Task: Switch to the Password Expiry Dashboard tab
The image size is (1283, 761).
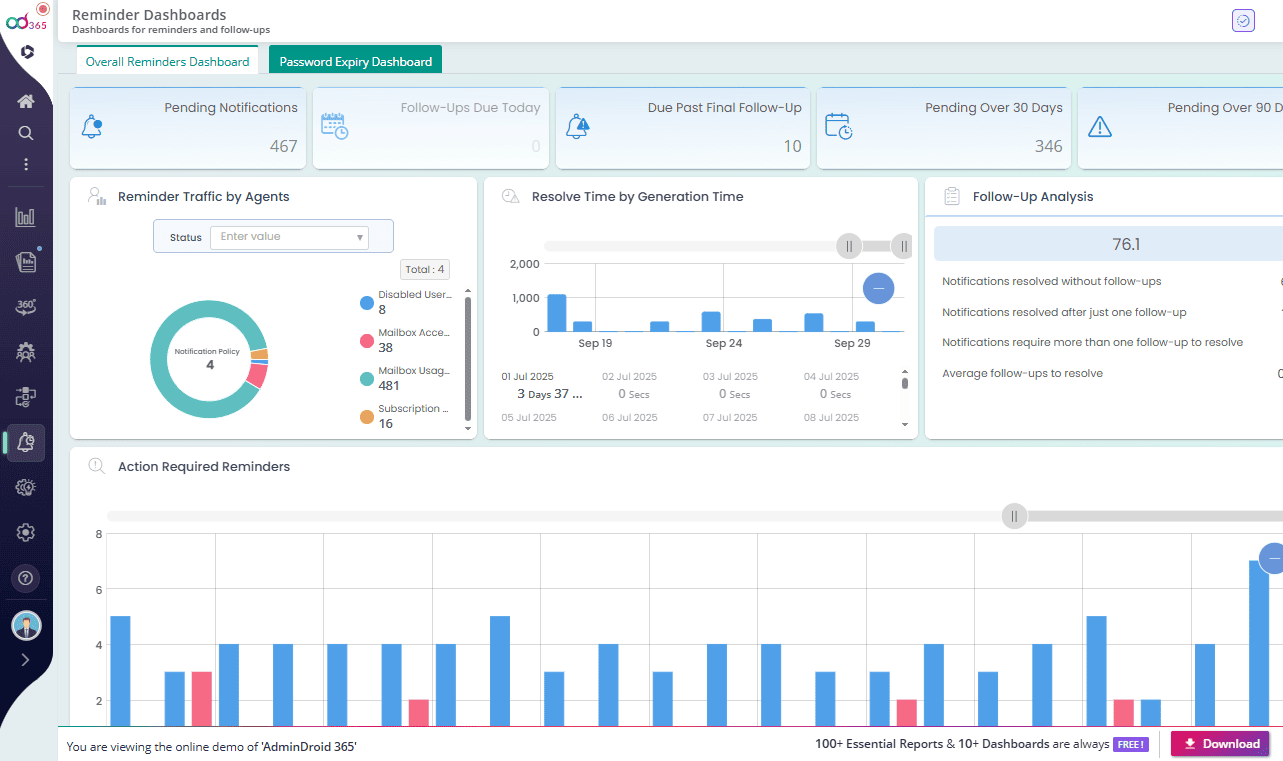Action: 355,59
